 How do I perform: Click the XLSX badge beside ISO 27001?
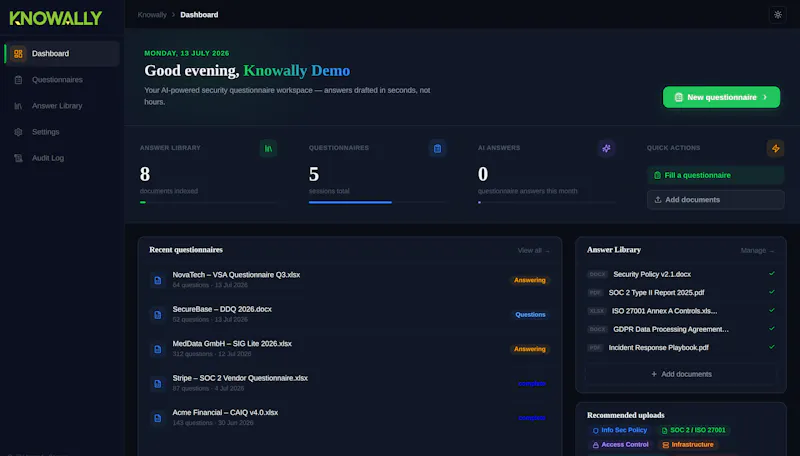[597, 311]
